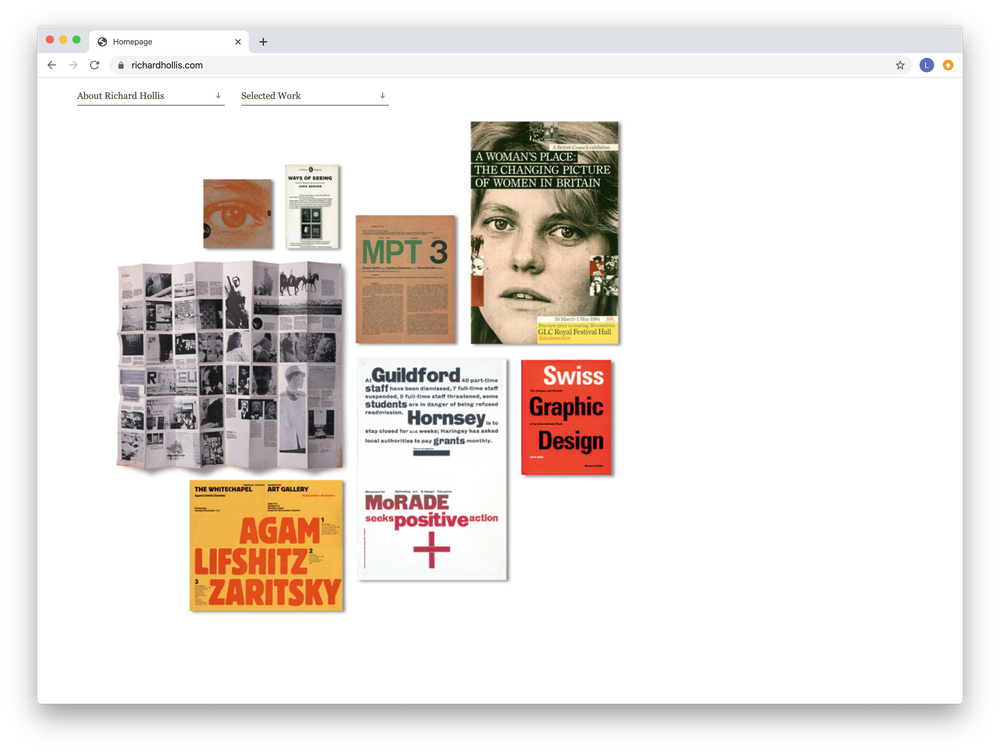Click the green fullscreen window button

tap(77, 40)
